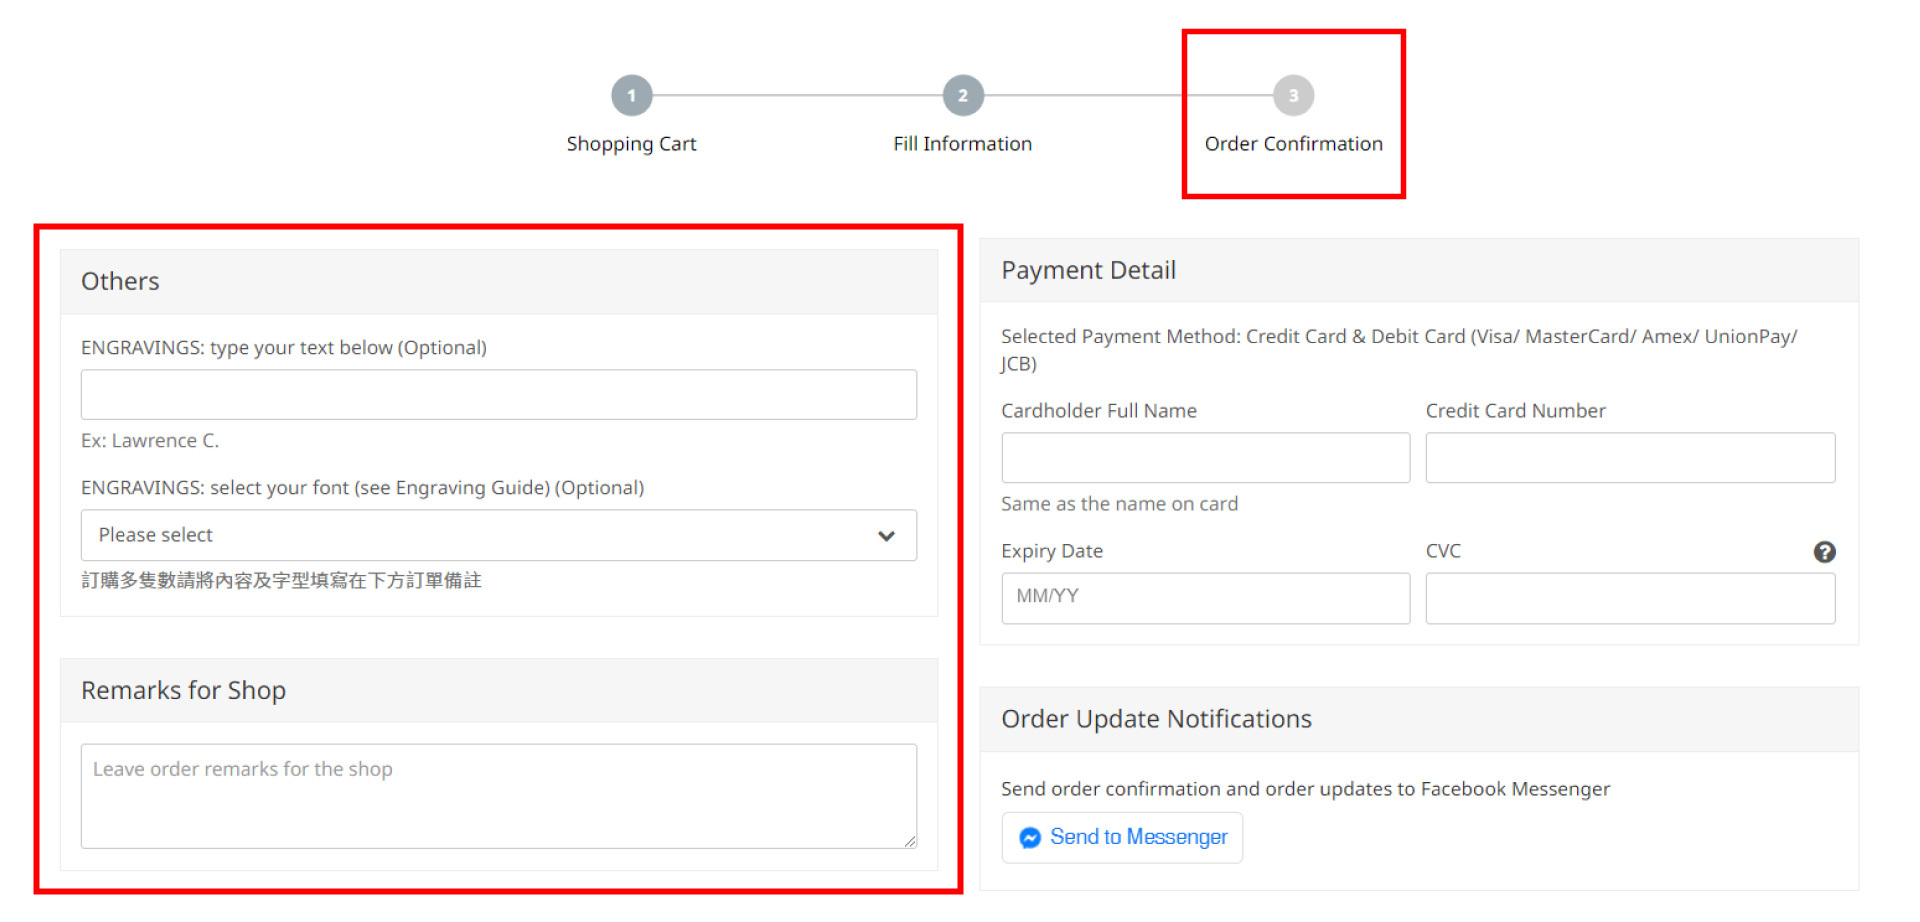Click the Others section heading
1920x922 pixels.
[120, 281]
